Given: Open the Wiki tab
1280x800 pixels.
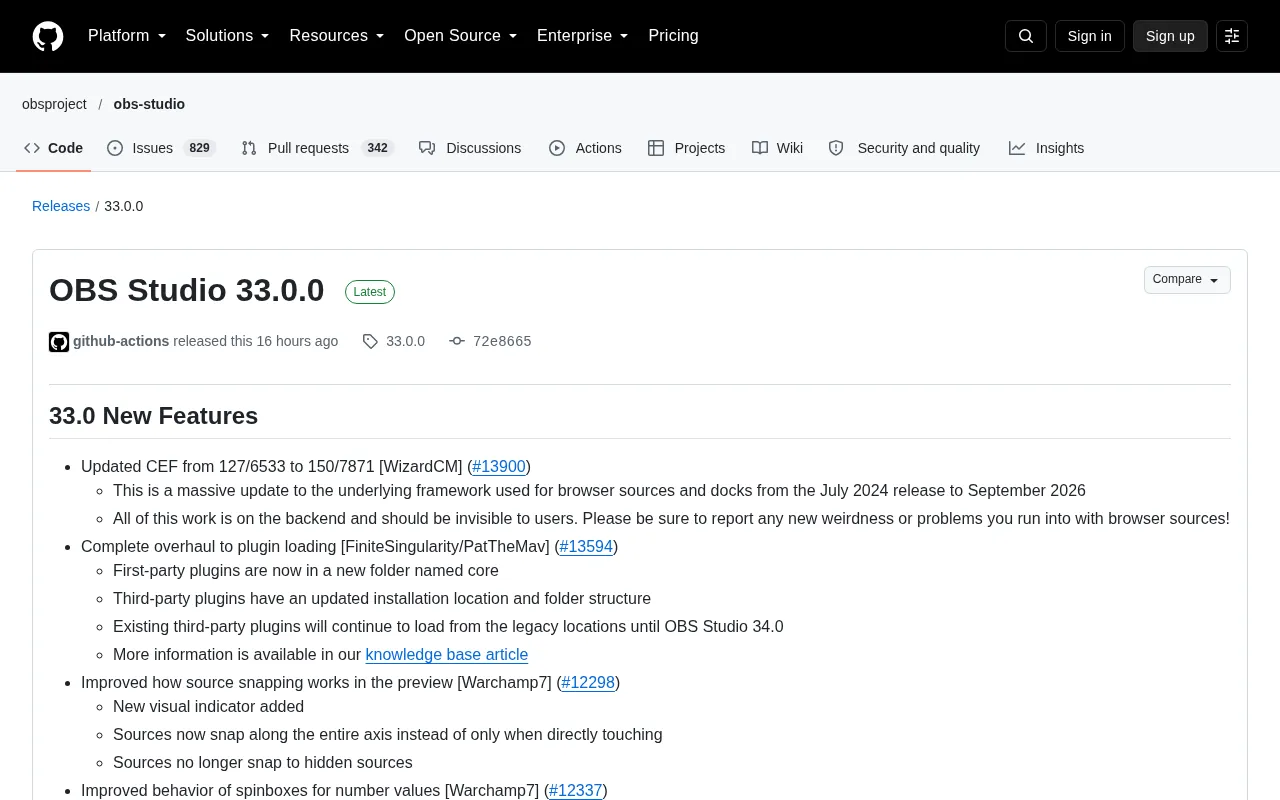Looking at the screenshot, I should pyautogui.click(x=777, y=148).
